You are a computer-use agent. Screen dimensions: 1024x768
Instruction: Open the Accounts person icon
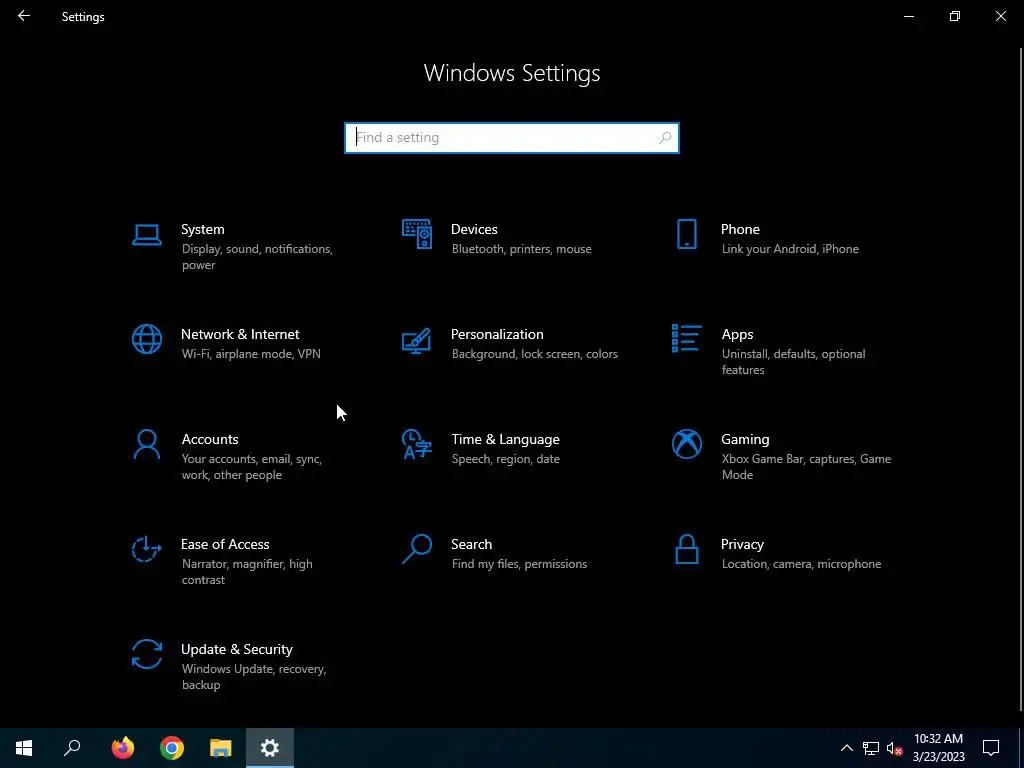click(146, 444)
